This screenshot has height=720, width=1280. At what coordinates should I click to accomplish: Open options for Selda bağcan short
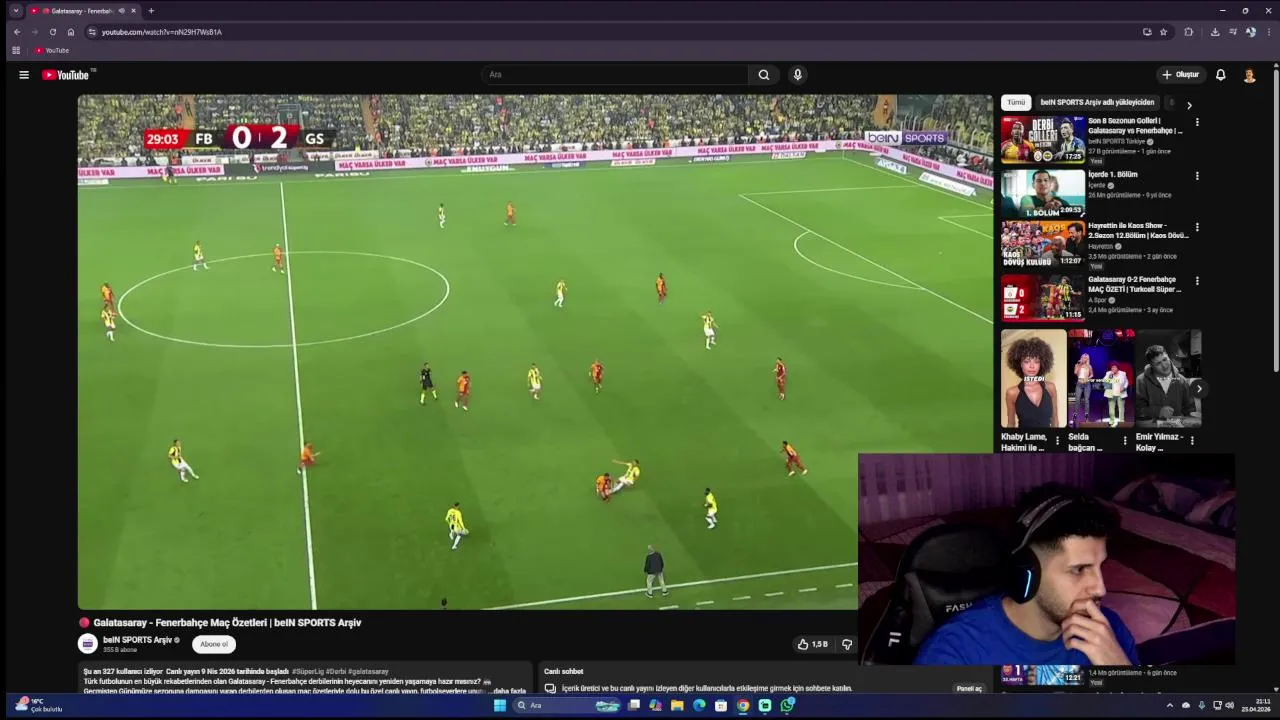[x=1125, y=441]
